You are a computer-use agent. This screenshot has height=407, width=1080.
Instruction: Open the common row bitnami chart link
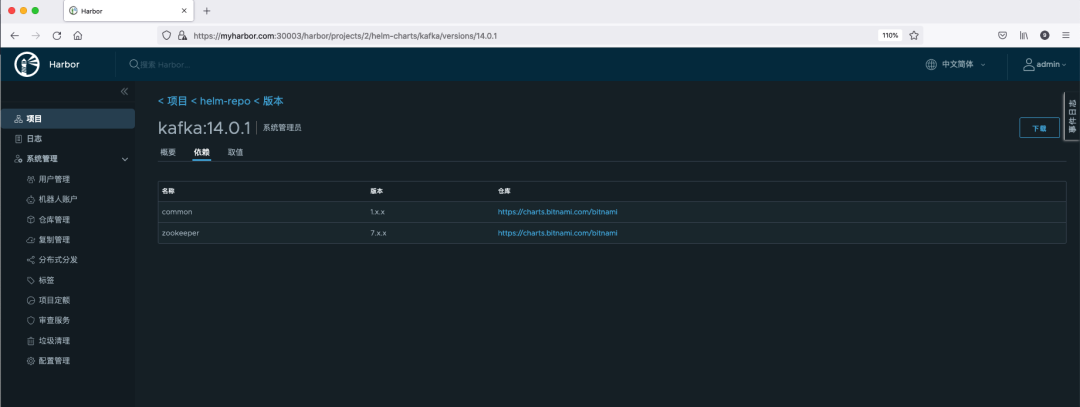click(558, 212)
